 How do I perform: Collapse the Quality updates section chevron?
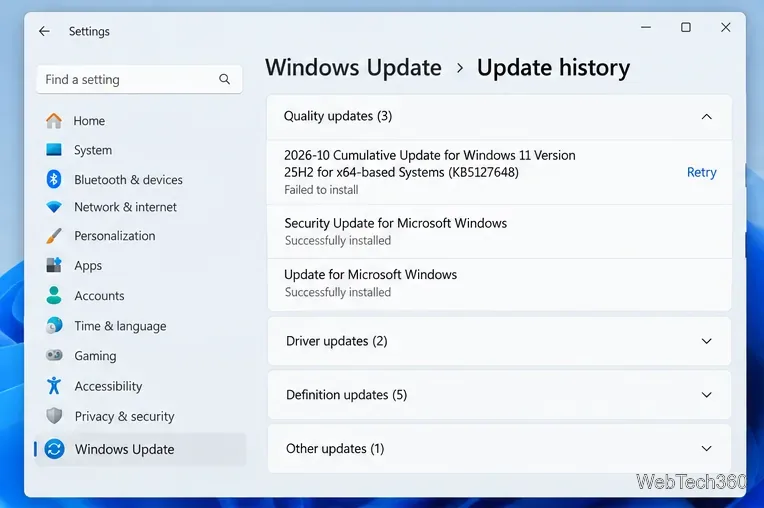point(706,116)
